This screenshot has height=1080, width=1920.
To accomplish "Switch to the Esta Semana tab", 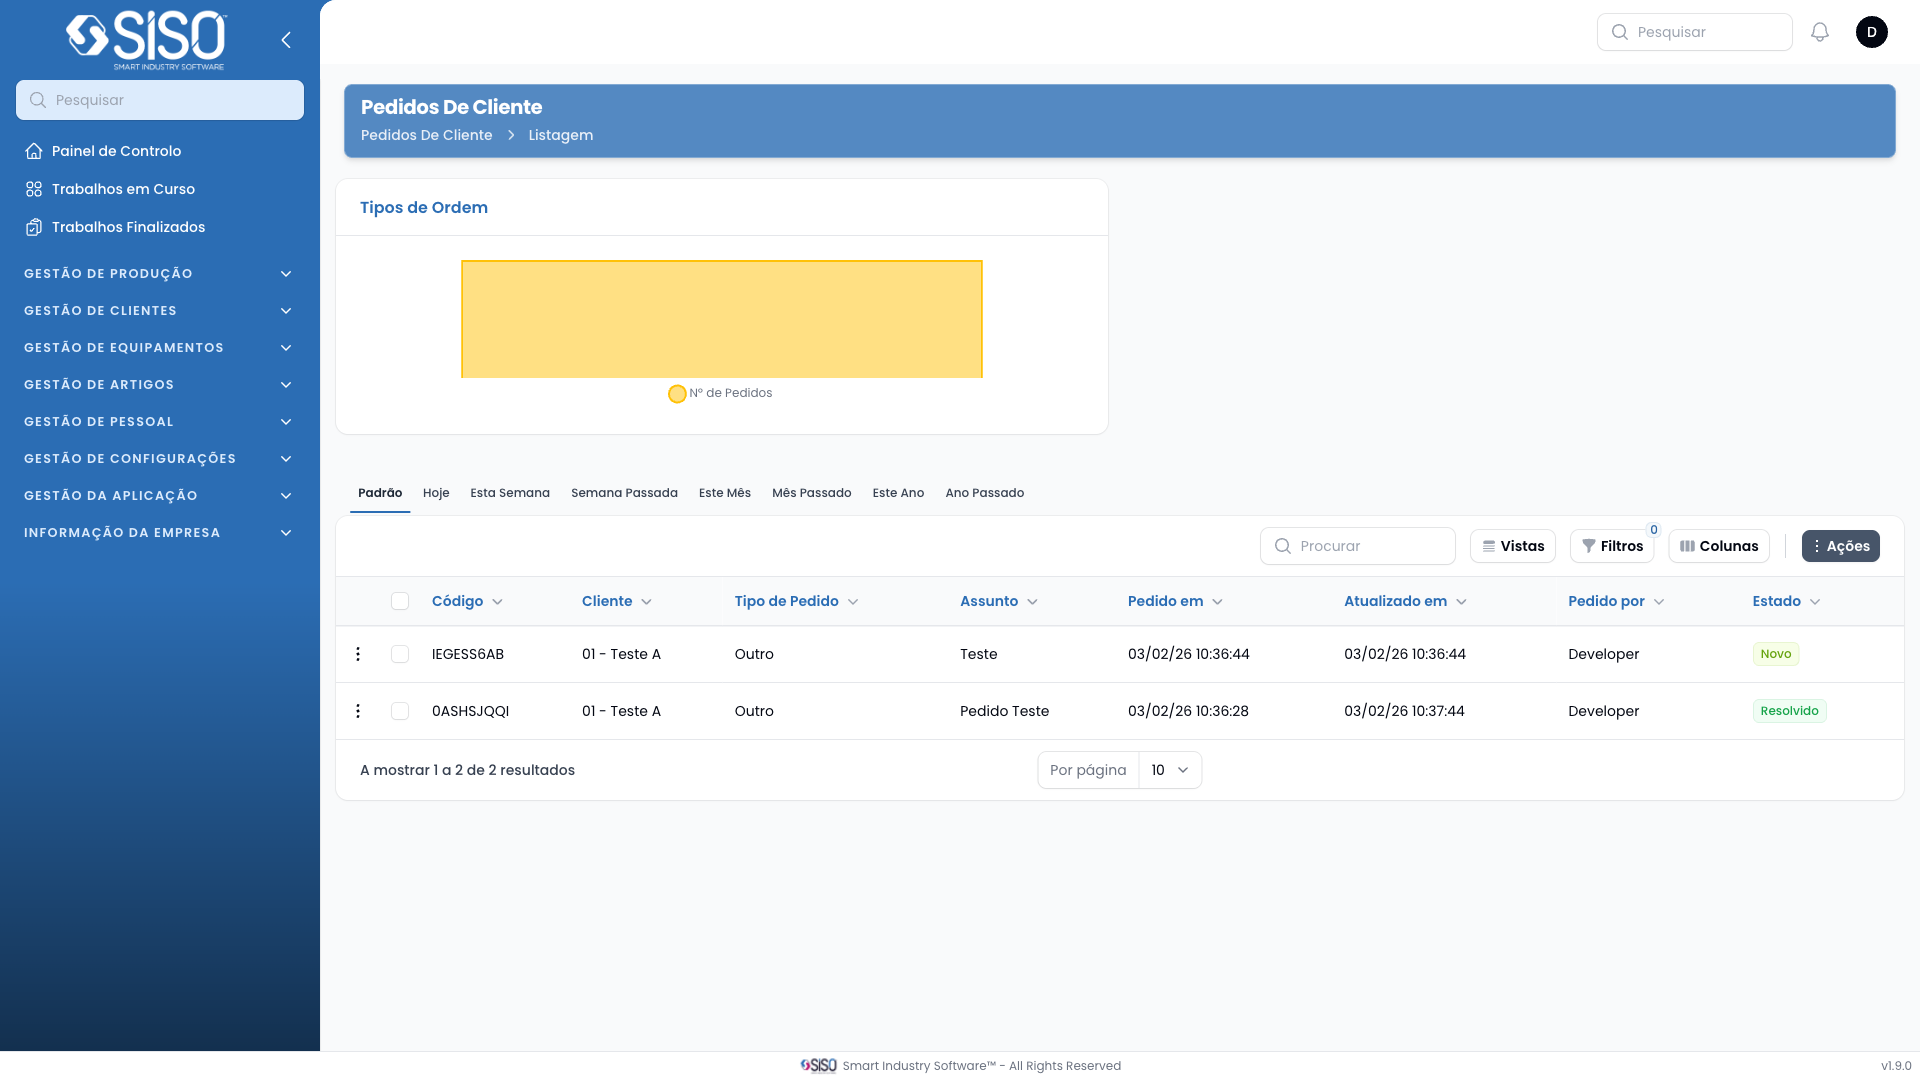I will pyautogui.click(x=510, y=493).
